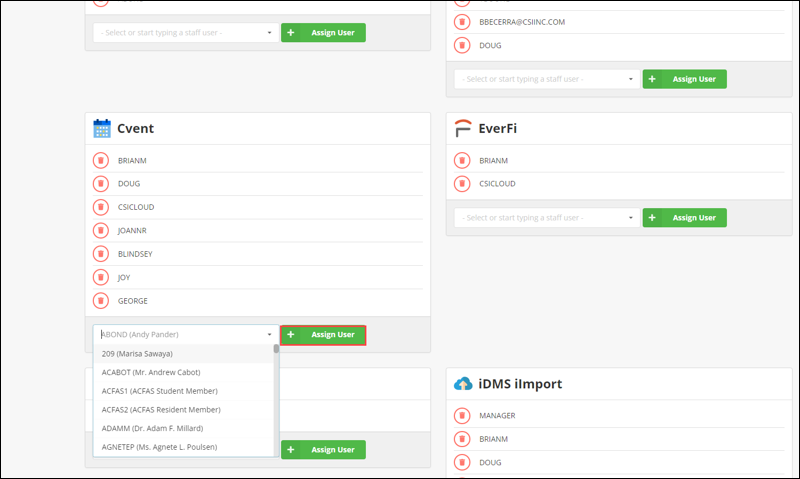Click the Cvent staff user search field
Viewport: 800px width, 479px height.
pos(180,335)
